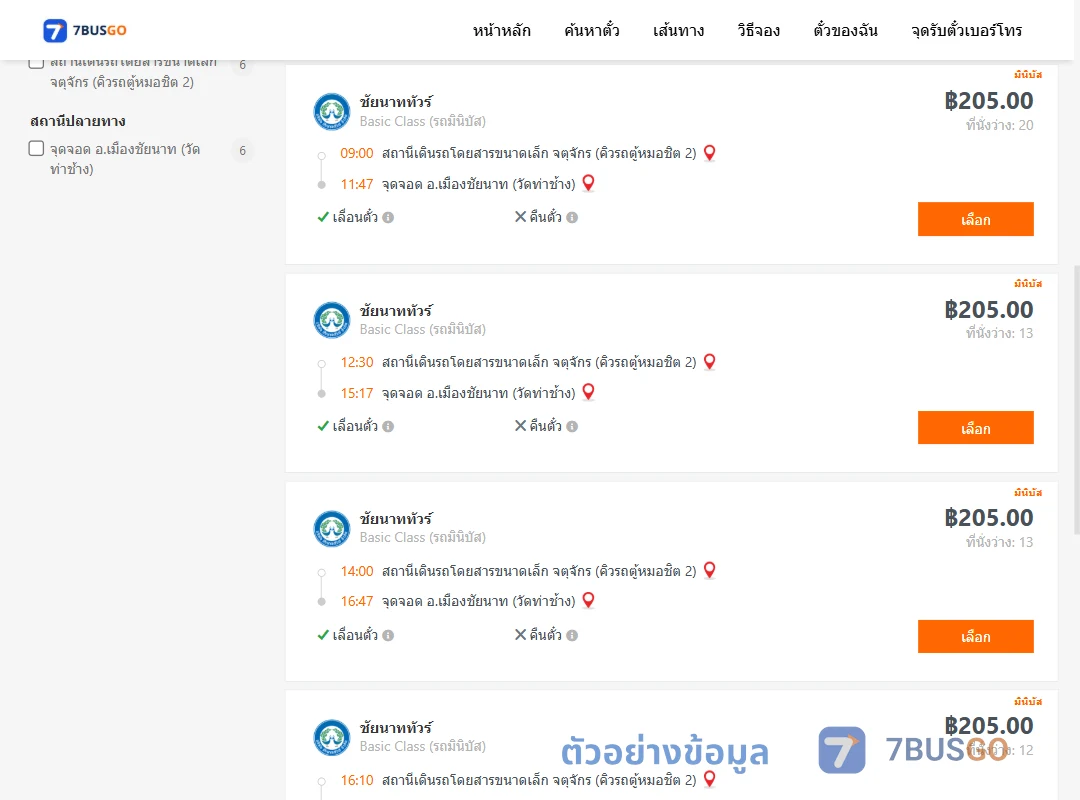Click ชัยนาททัวร์ operator name on 14:00 trip
This screenshot has height=800, width=1080.
pyautogui.click(x=396, y=519)
